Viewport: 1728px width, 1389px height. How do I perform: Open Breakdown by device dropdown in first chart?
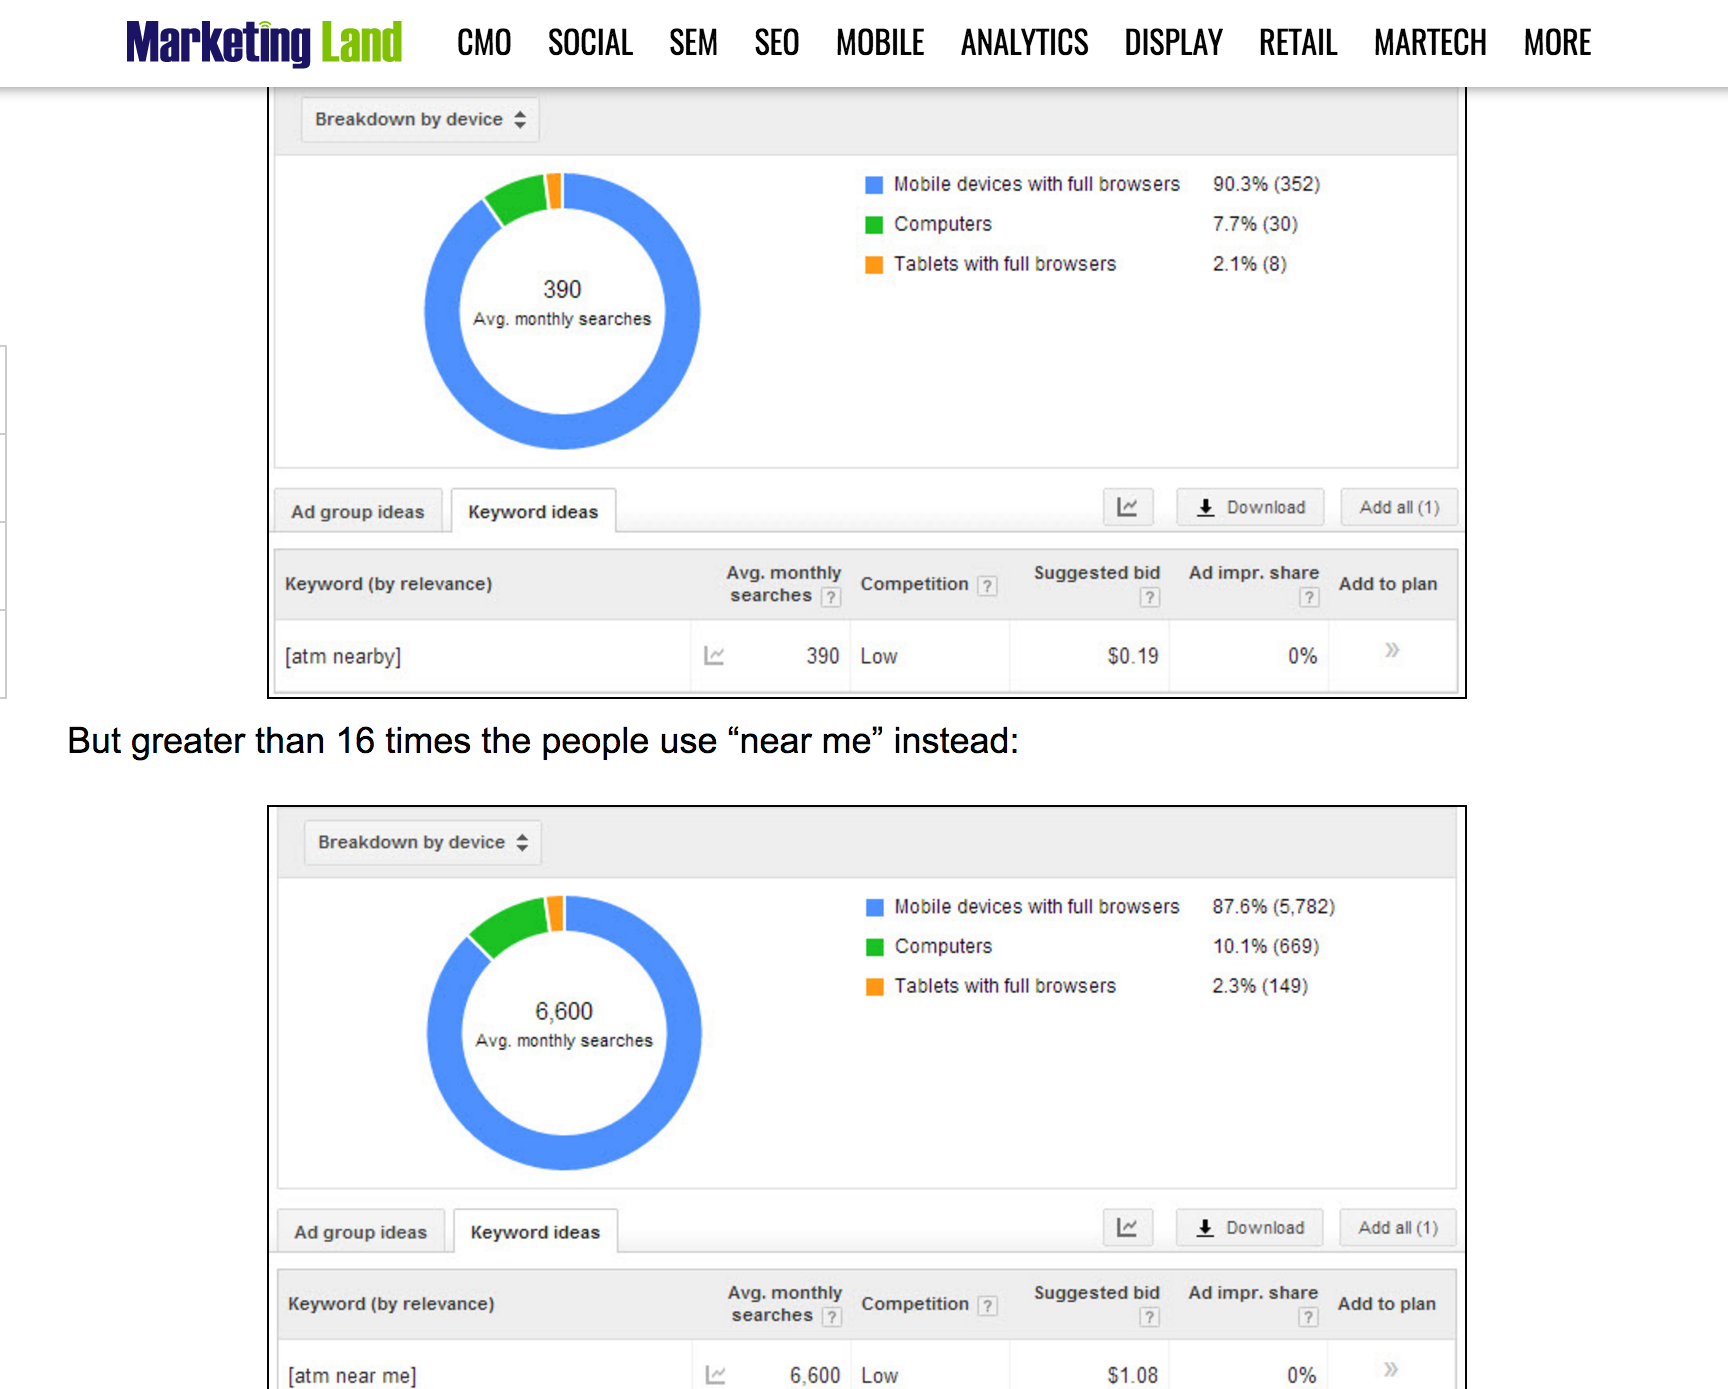click(420, 119)
